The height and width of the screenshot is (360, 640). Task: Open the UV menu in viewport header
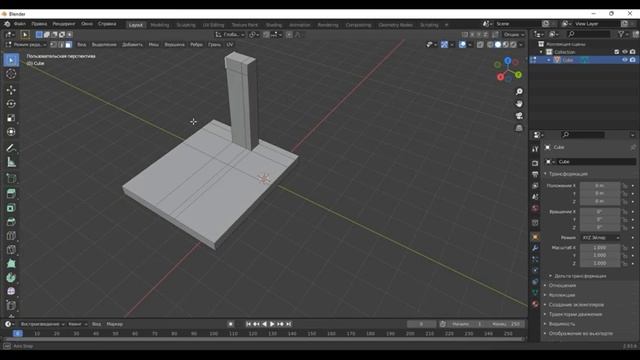pos(230,44)
